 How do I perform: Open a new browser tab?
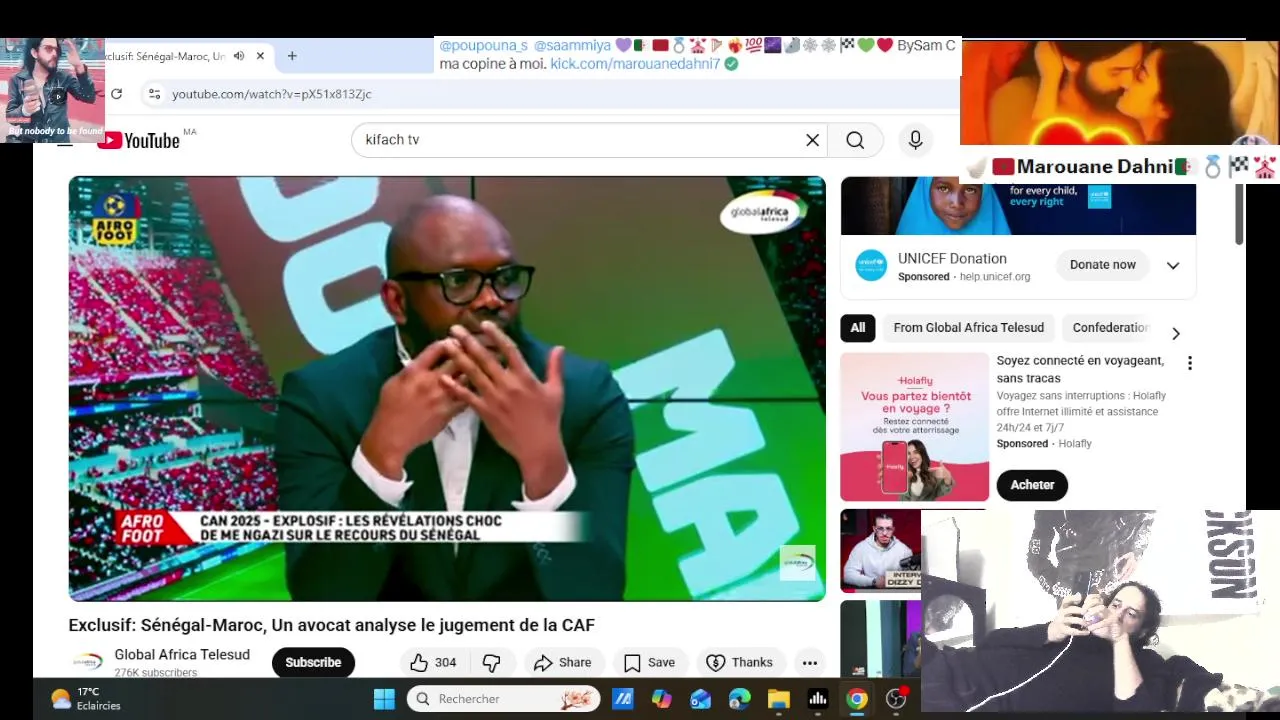click(292, 56)
